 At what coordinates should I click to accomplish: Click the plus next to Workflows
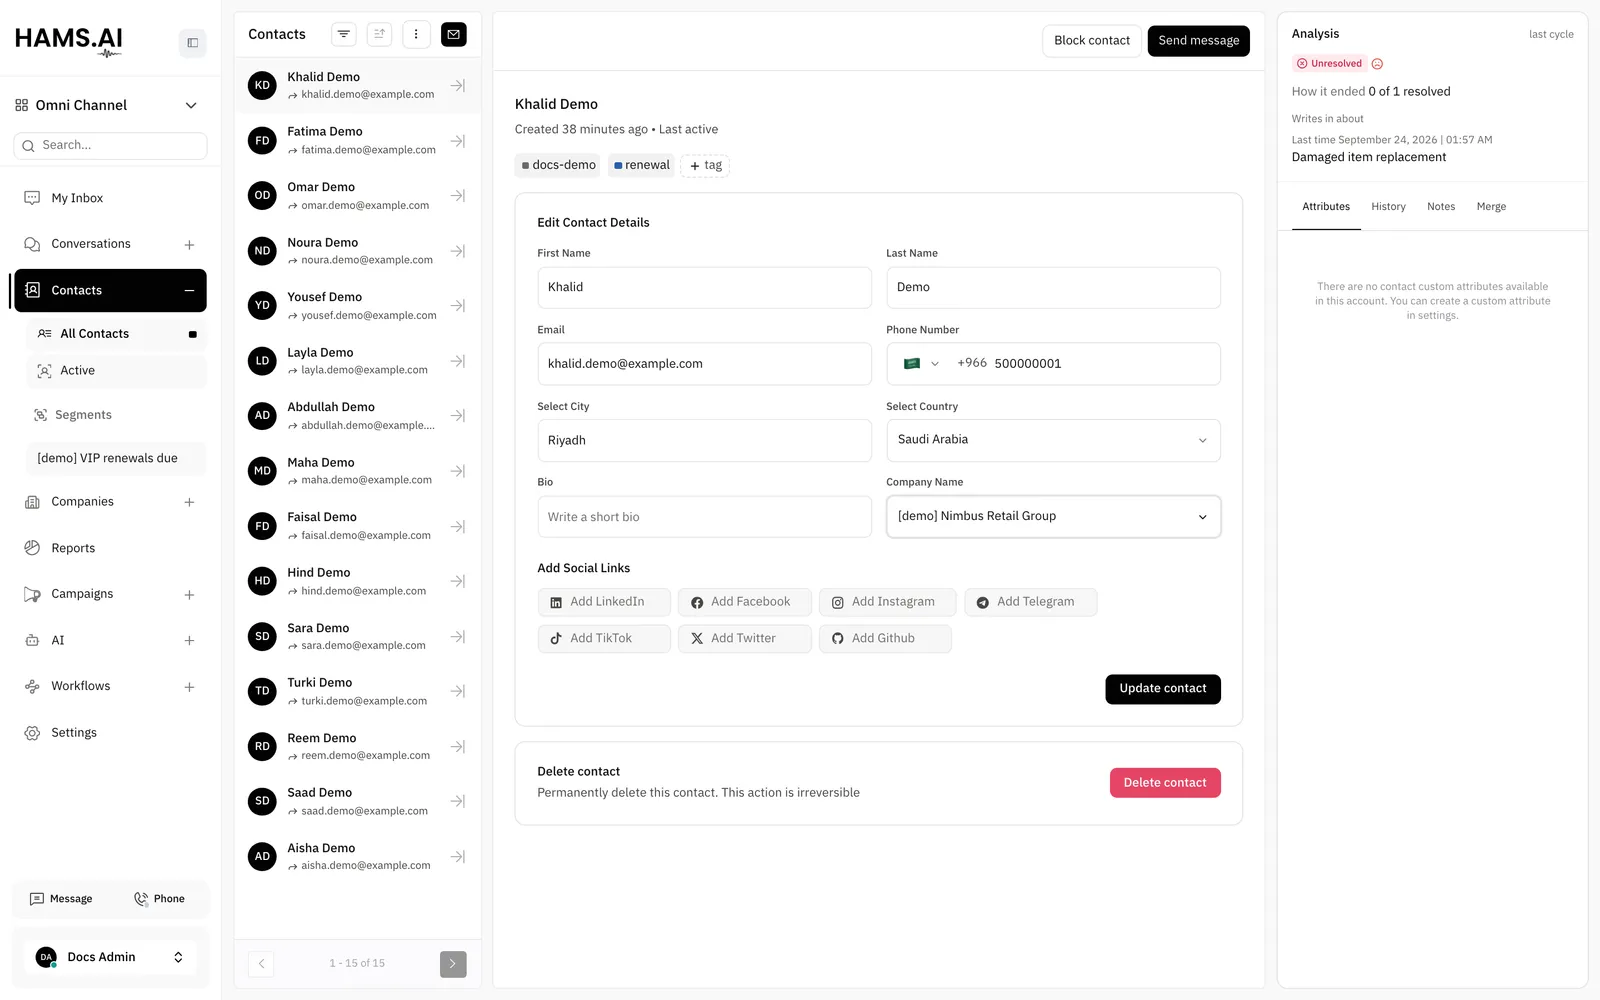tap(189, 687)
